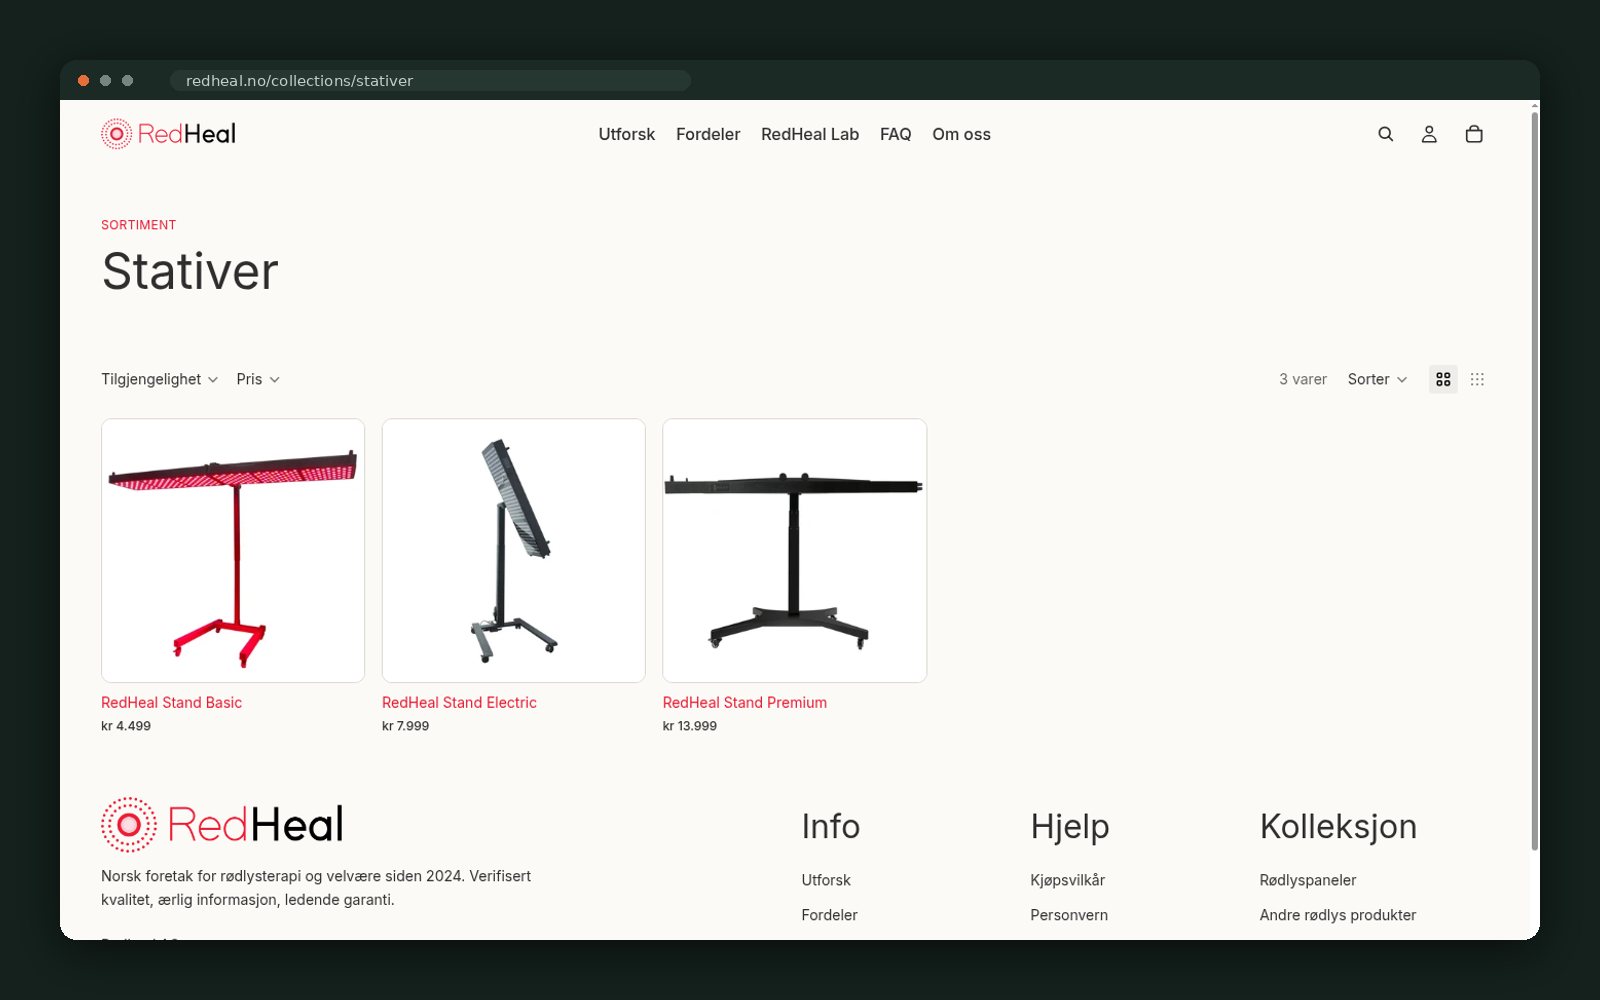Viewport: 1600px width, 1000px height.
Task: Open RedHeal Stand Basic product link
Action: (171, 703)
